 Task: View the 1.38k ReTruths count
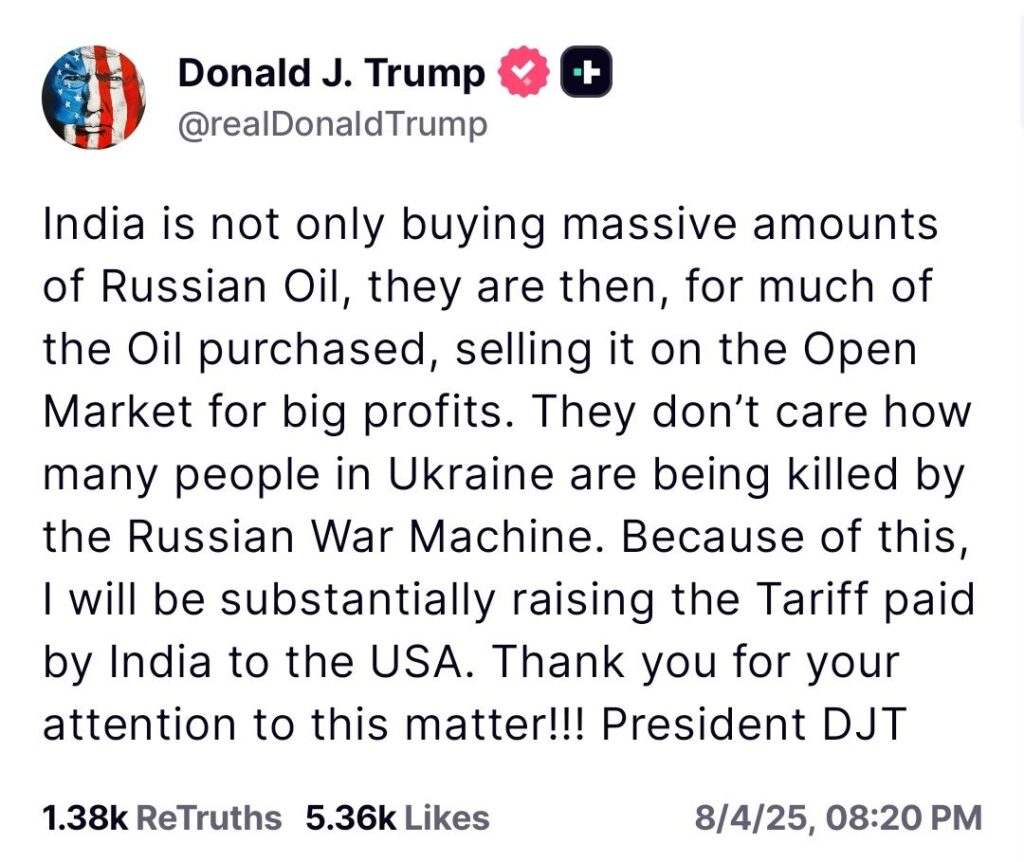tap(85, 818)
